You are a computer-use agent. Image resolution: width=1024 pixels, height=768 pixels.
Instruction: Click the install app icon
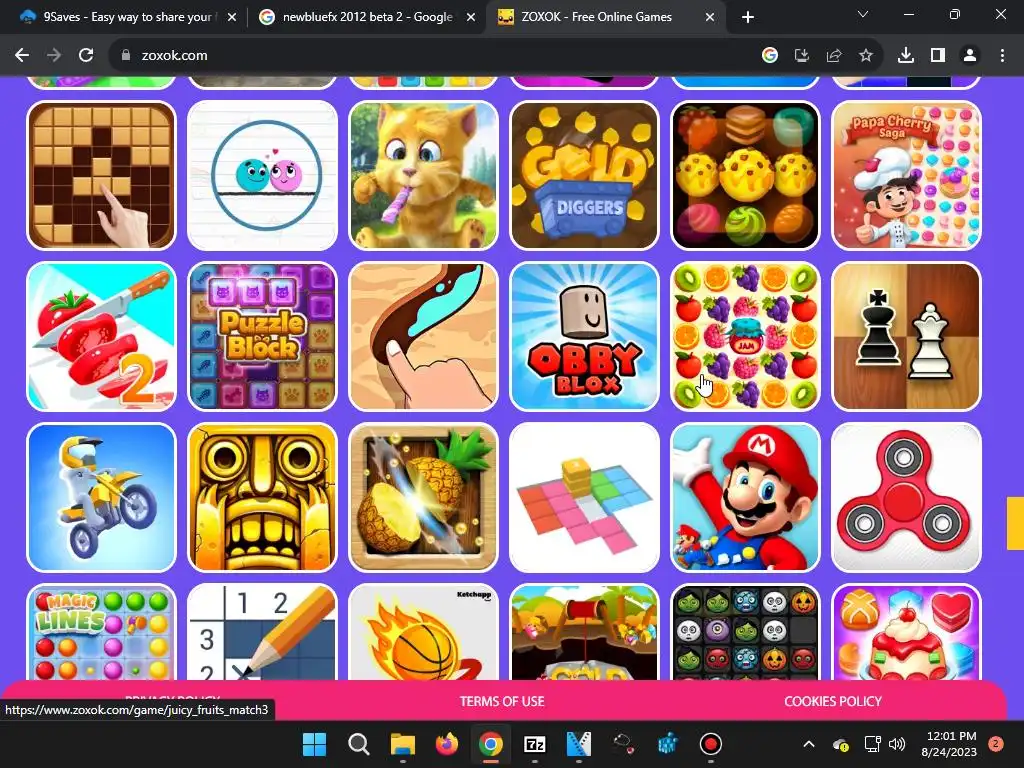[802, 56]
